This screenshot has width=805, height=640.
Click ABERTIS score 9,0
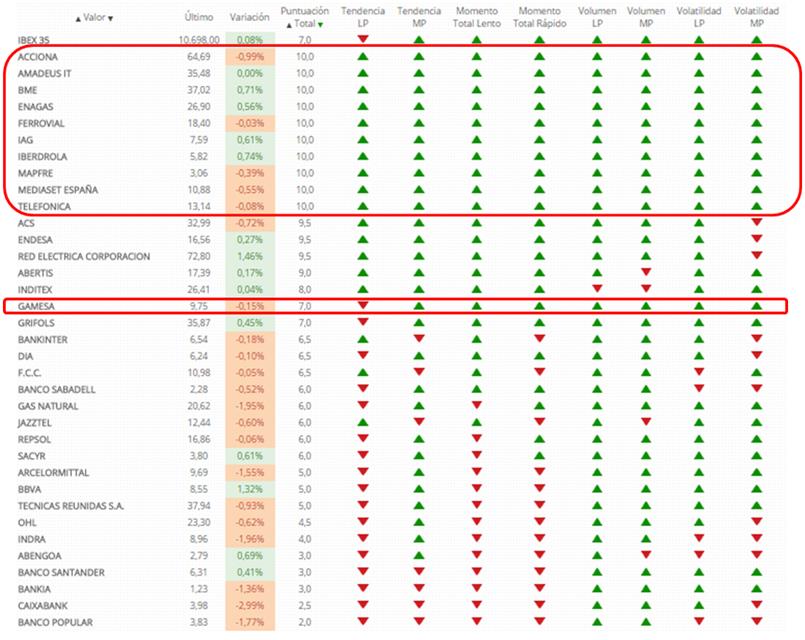pyautogui.click(x=304, y=273)
